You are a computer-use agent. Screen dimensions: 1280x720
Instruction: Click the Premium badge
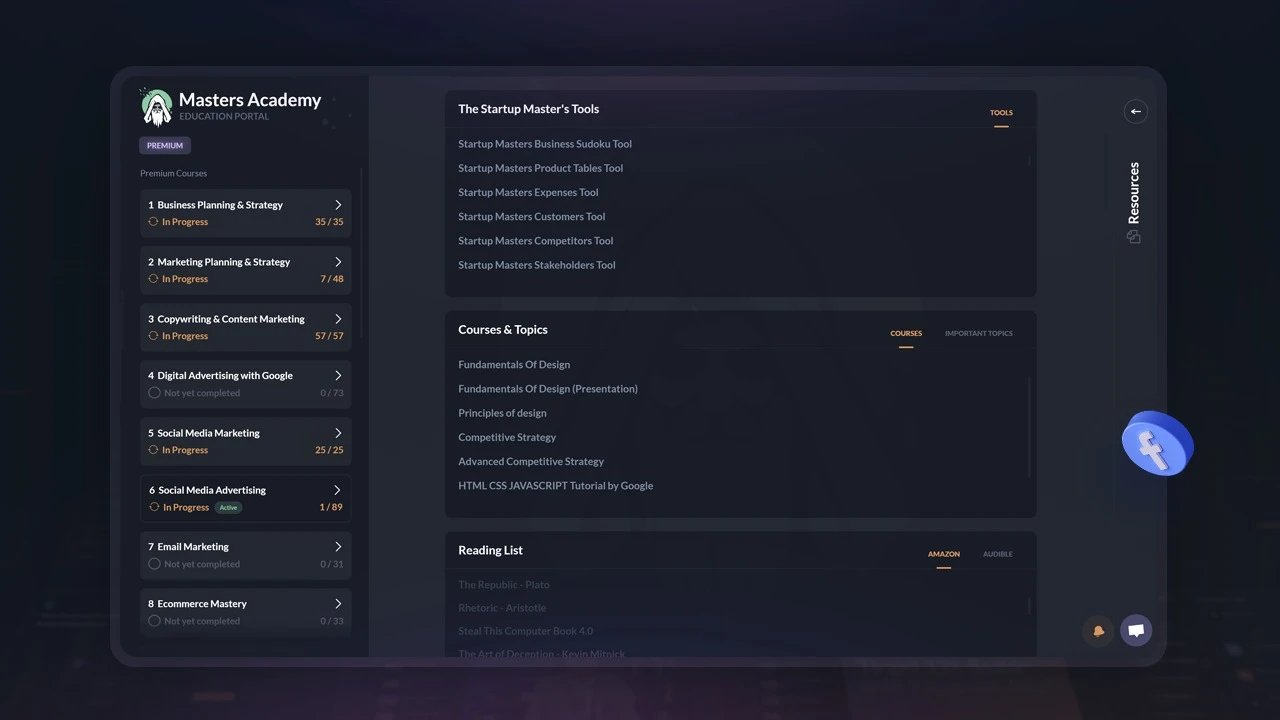(x=165, y=146)
